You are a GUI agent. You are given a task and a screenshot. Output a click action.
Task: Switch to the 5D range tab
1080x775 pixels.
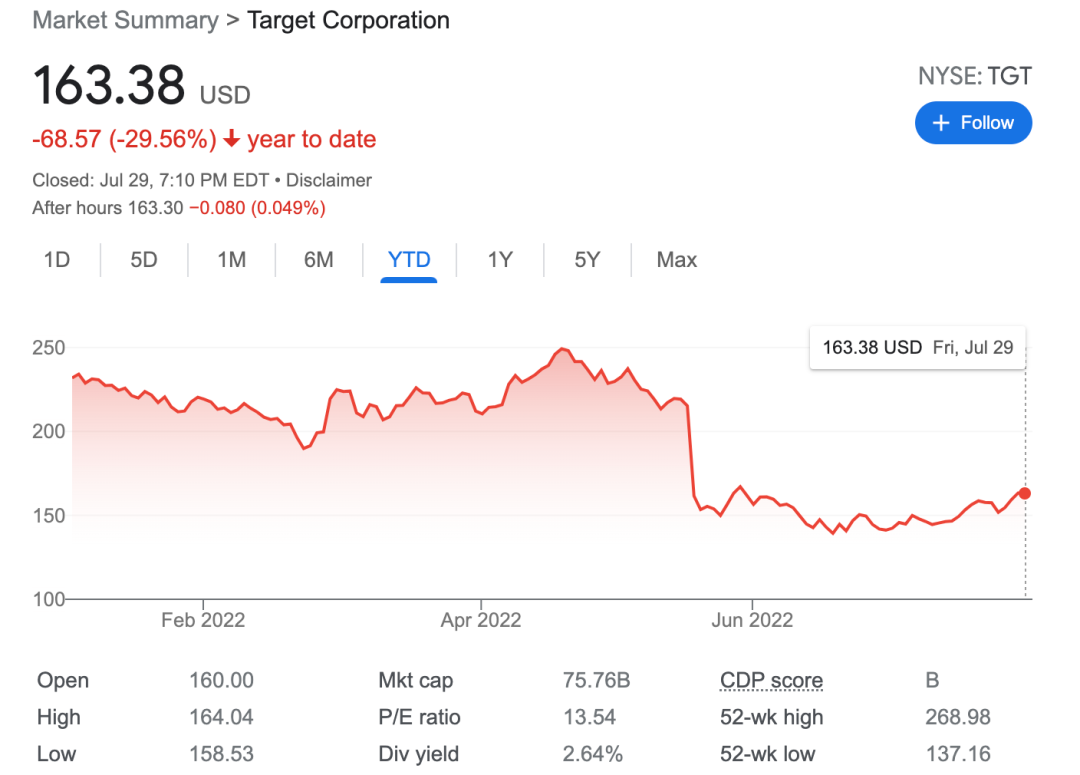tap(144, 260)
